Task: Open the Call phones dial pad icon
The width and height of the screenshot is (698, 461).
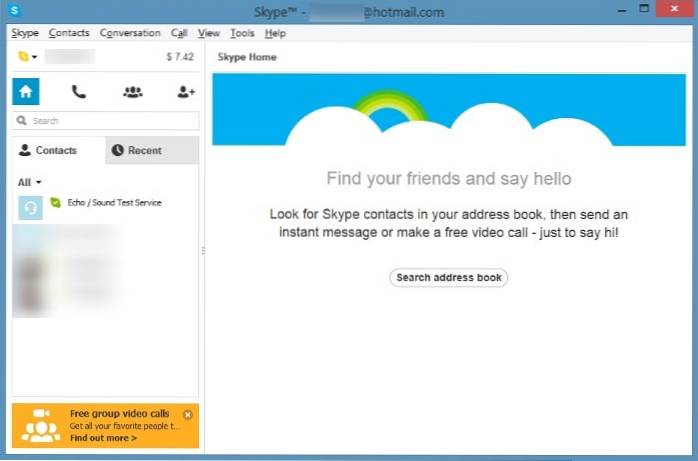Action: click(79, 92)
